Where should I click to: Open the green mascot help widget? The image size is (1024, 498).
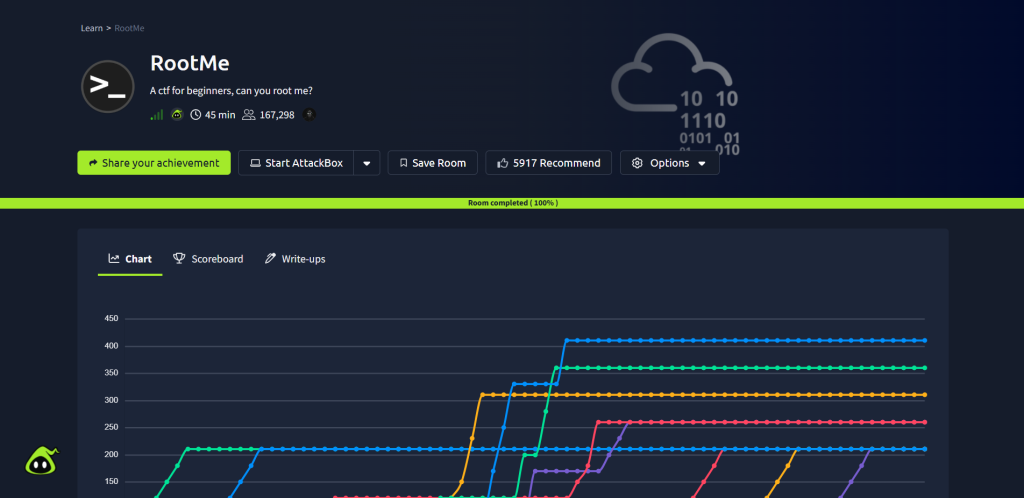coord(42,460)
